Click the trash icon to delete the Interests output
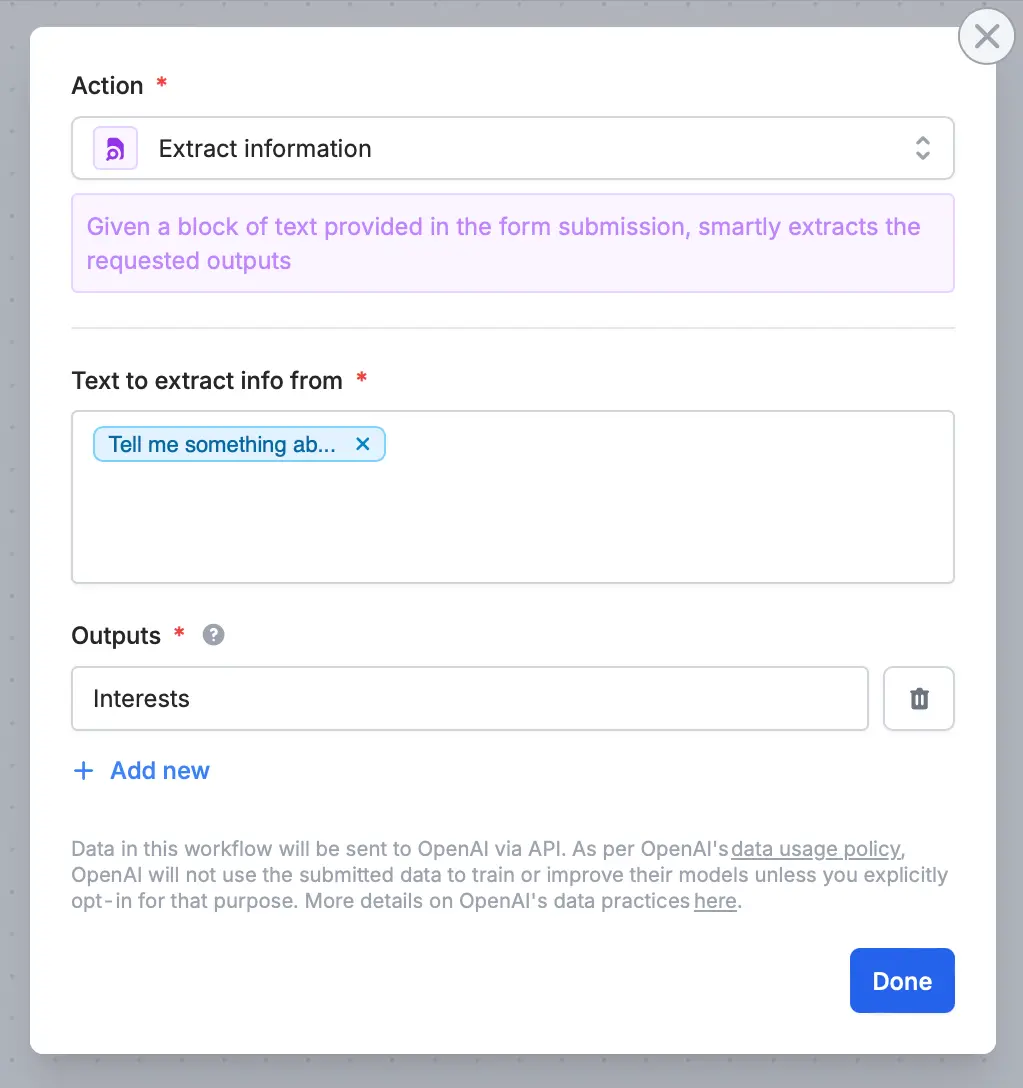This screenshot has height=1088, width=1023. [918, 698]
